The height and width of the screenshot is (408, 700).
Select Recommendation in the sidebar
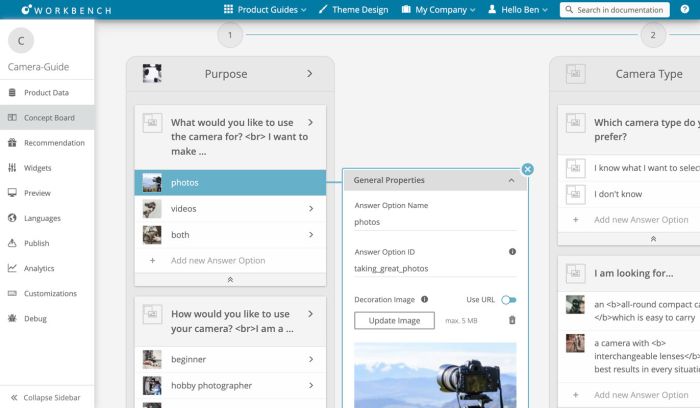54,143
